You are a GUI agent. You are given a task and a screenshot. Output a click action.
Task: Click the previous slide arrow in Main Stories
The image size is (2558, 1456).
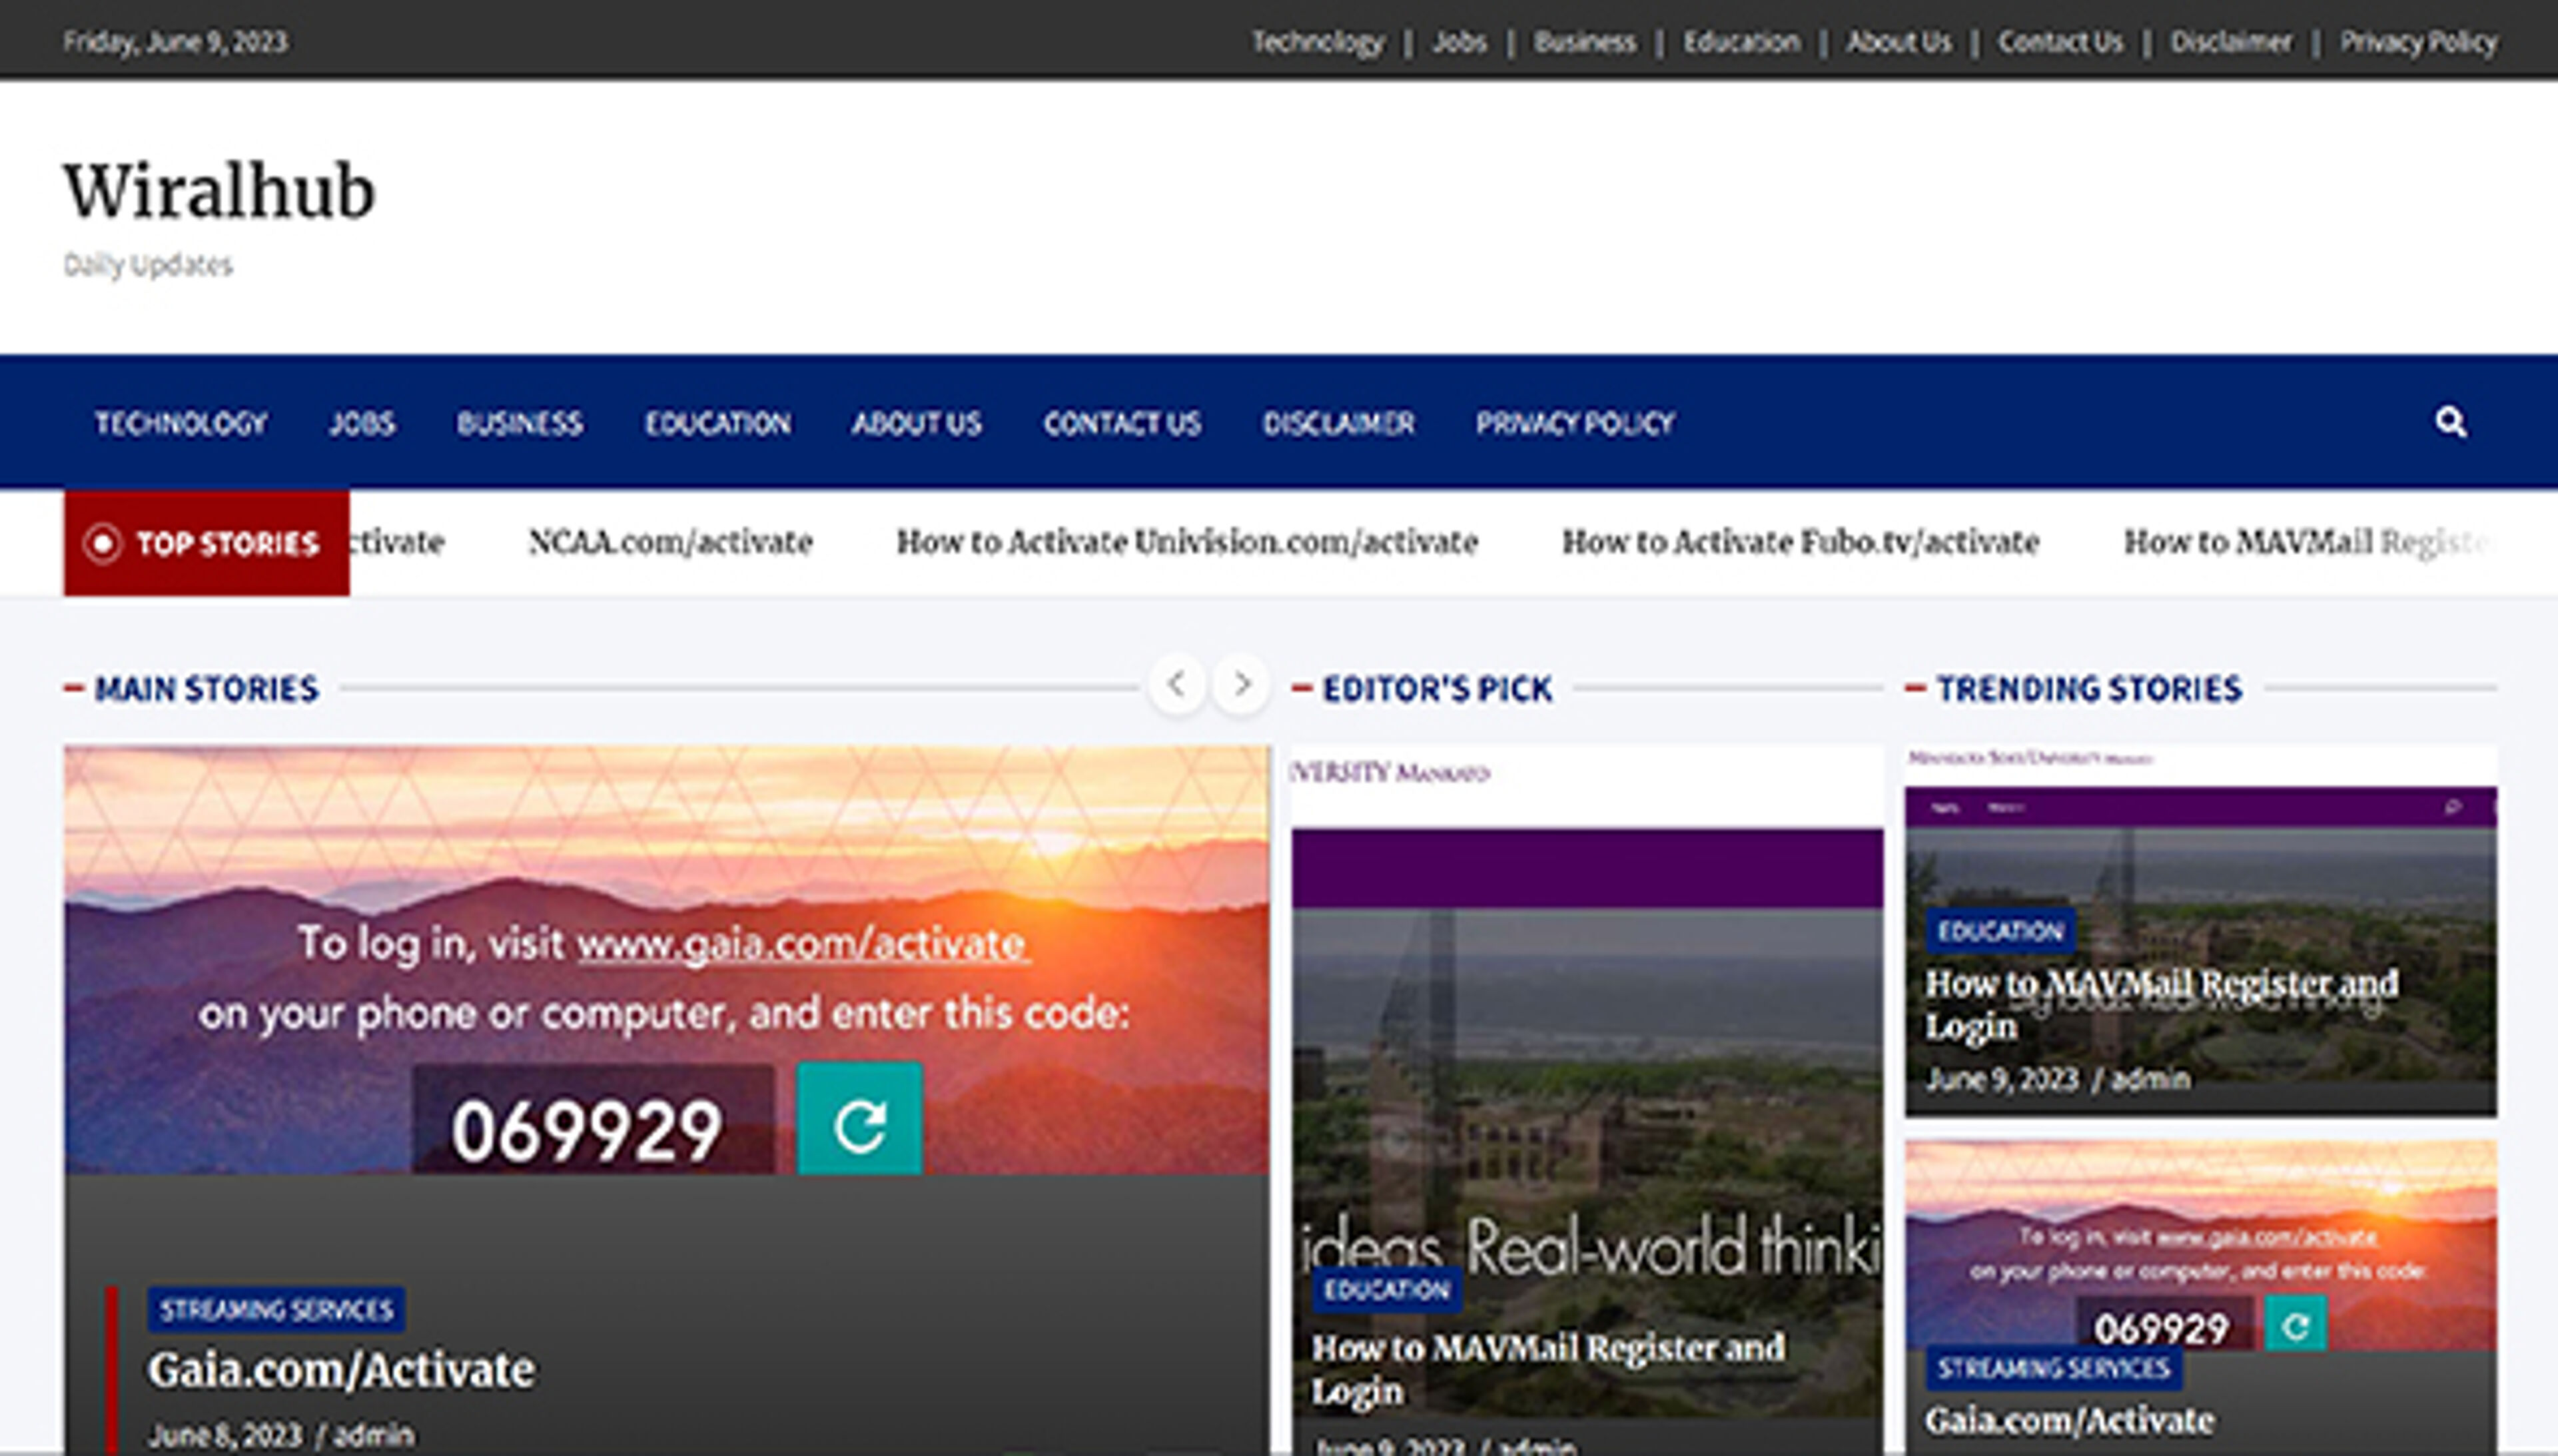pyautogui.click(x=1177, y=685)
